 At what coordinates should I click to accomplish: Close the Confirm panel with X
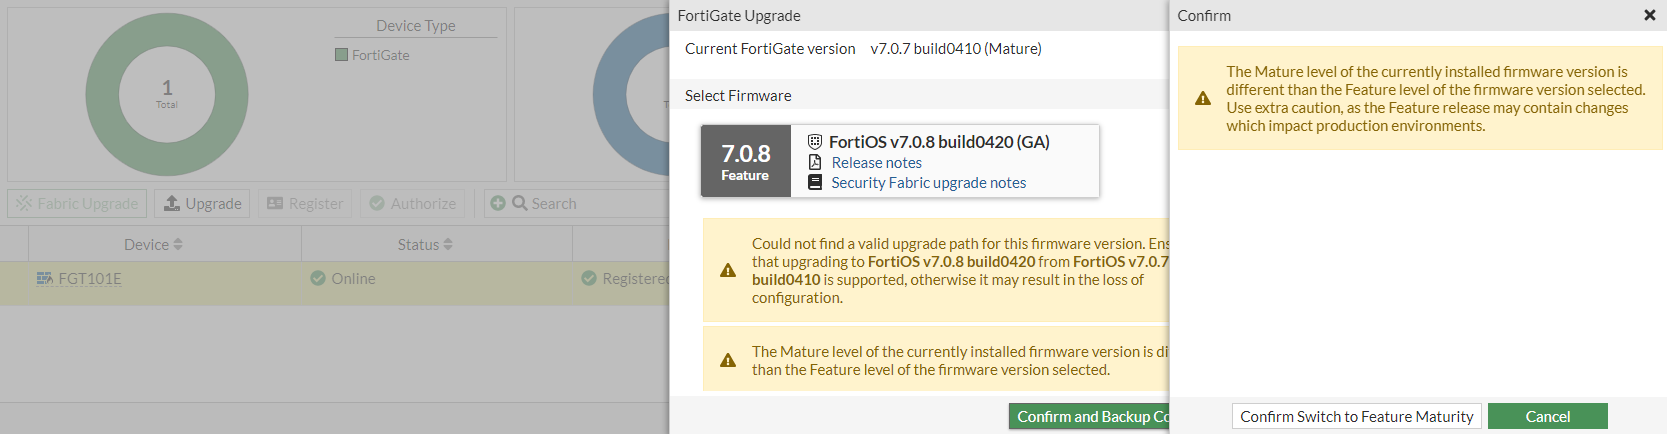click(1650, 15)
